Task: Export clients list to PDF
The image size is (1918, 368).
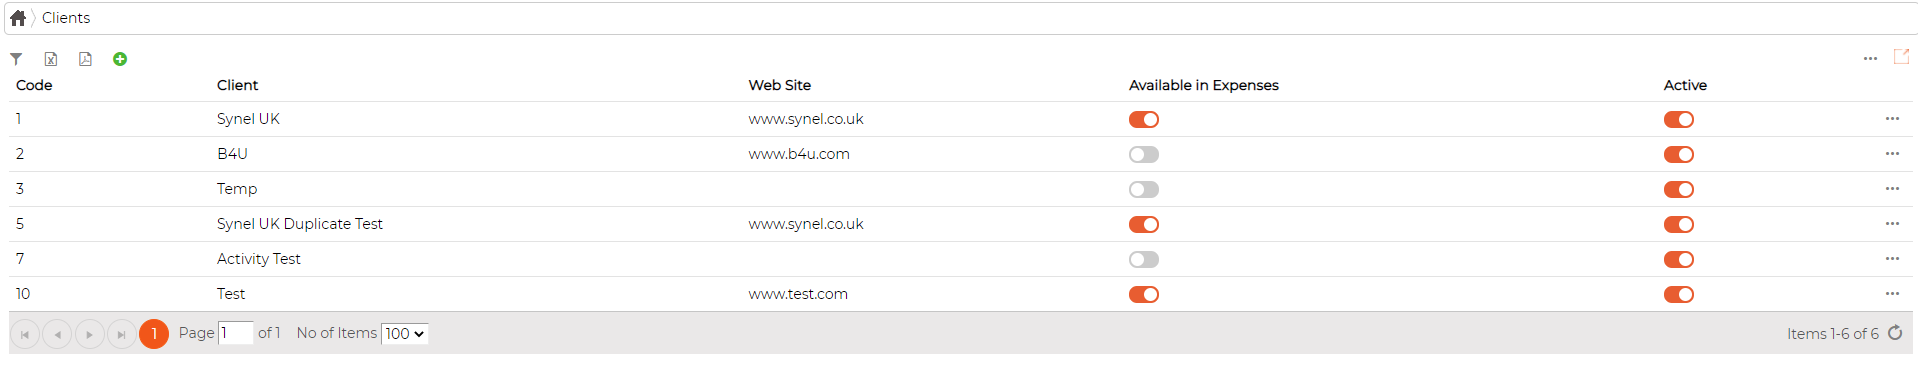Action: coord(85,59)
